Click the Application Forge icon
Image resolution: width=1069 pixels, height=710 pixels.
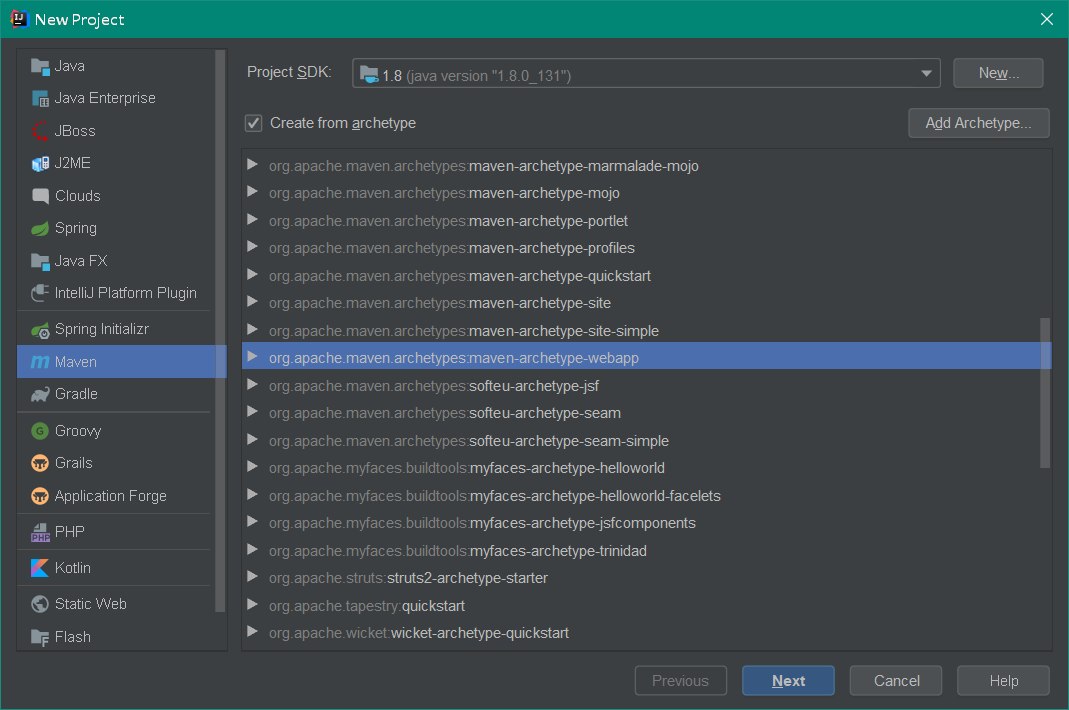point(40,497)
